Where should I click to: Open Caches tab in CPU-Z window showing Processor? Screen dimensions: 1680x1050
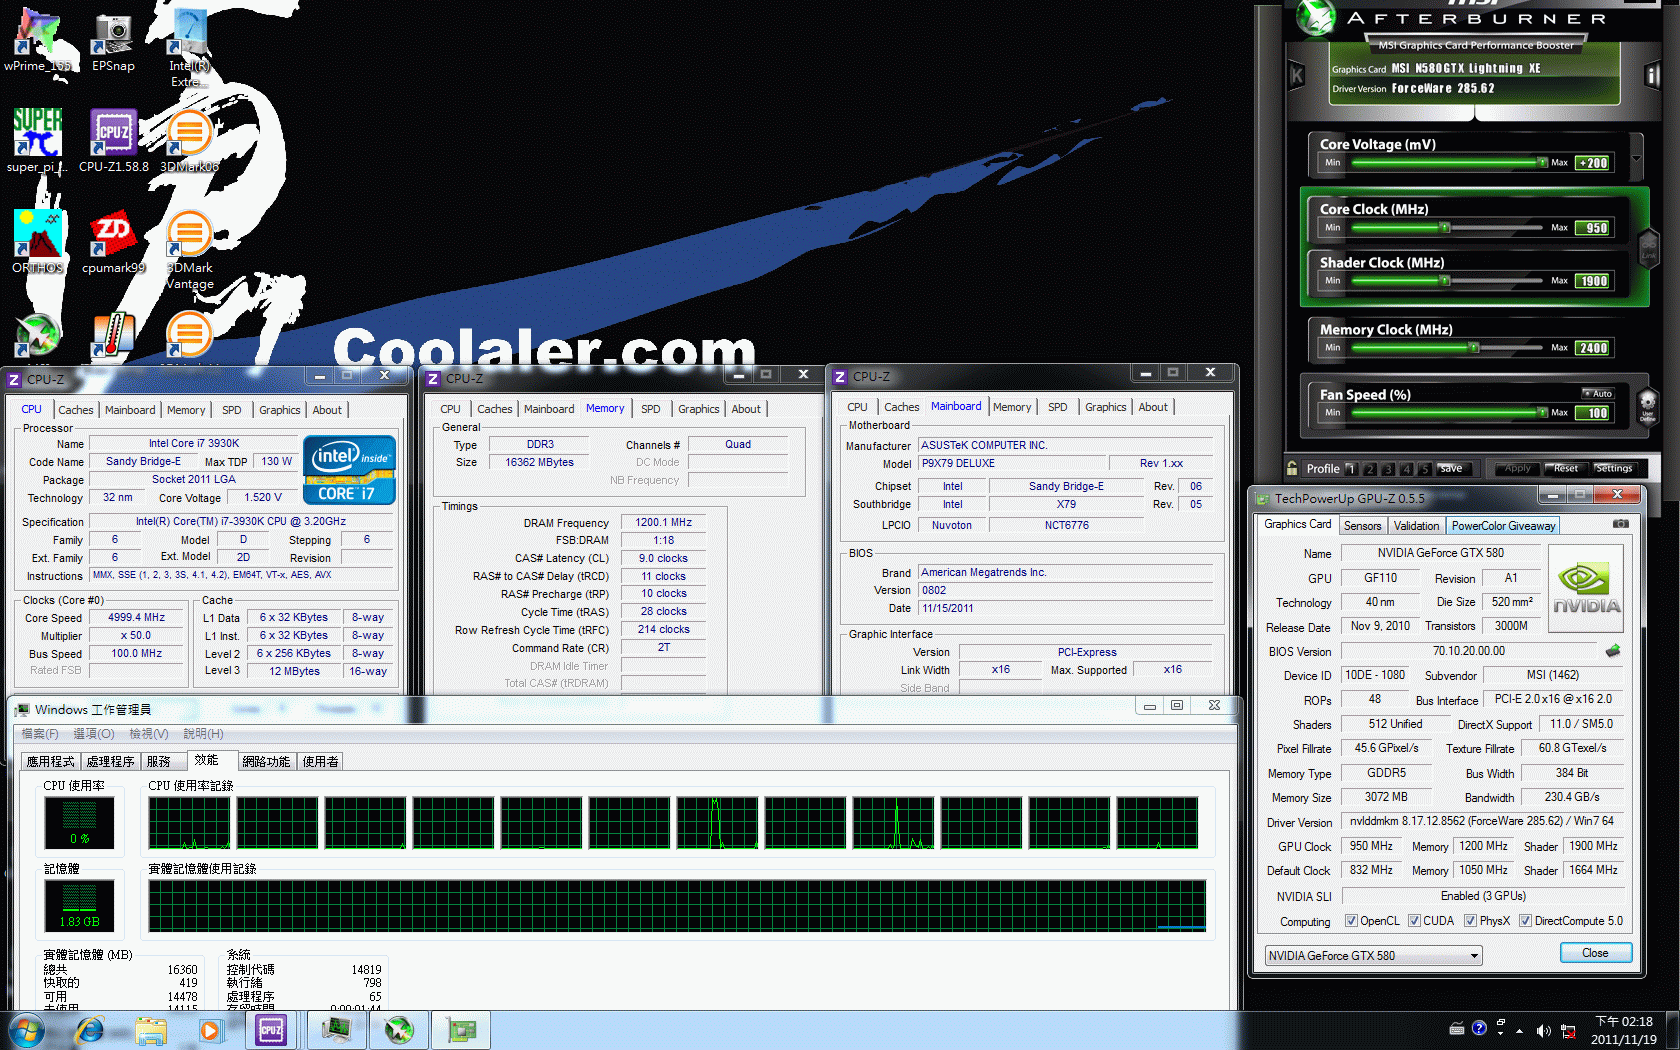(76, 410)
